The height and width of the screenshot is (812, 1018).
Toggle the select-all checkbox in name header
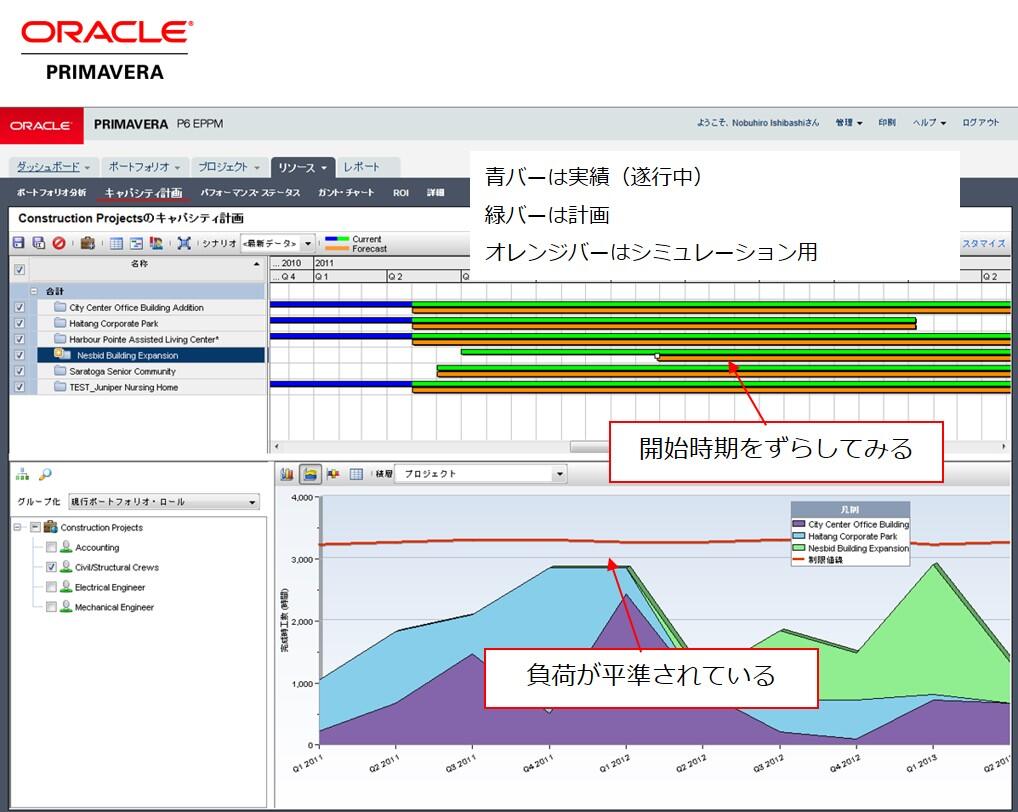click(19, 269)
